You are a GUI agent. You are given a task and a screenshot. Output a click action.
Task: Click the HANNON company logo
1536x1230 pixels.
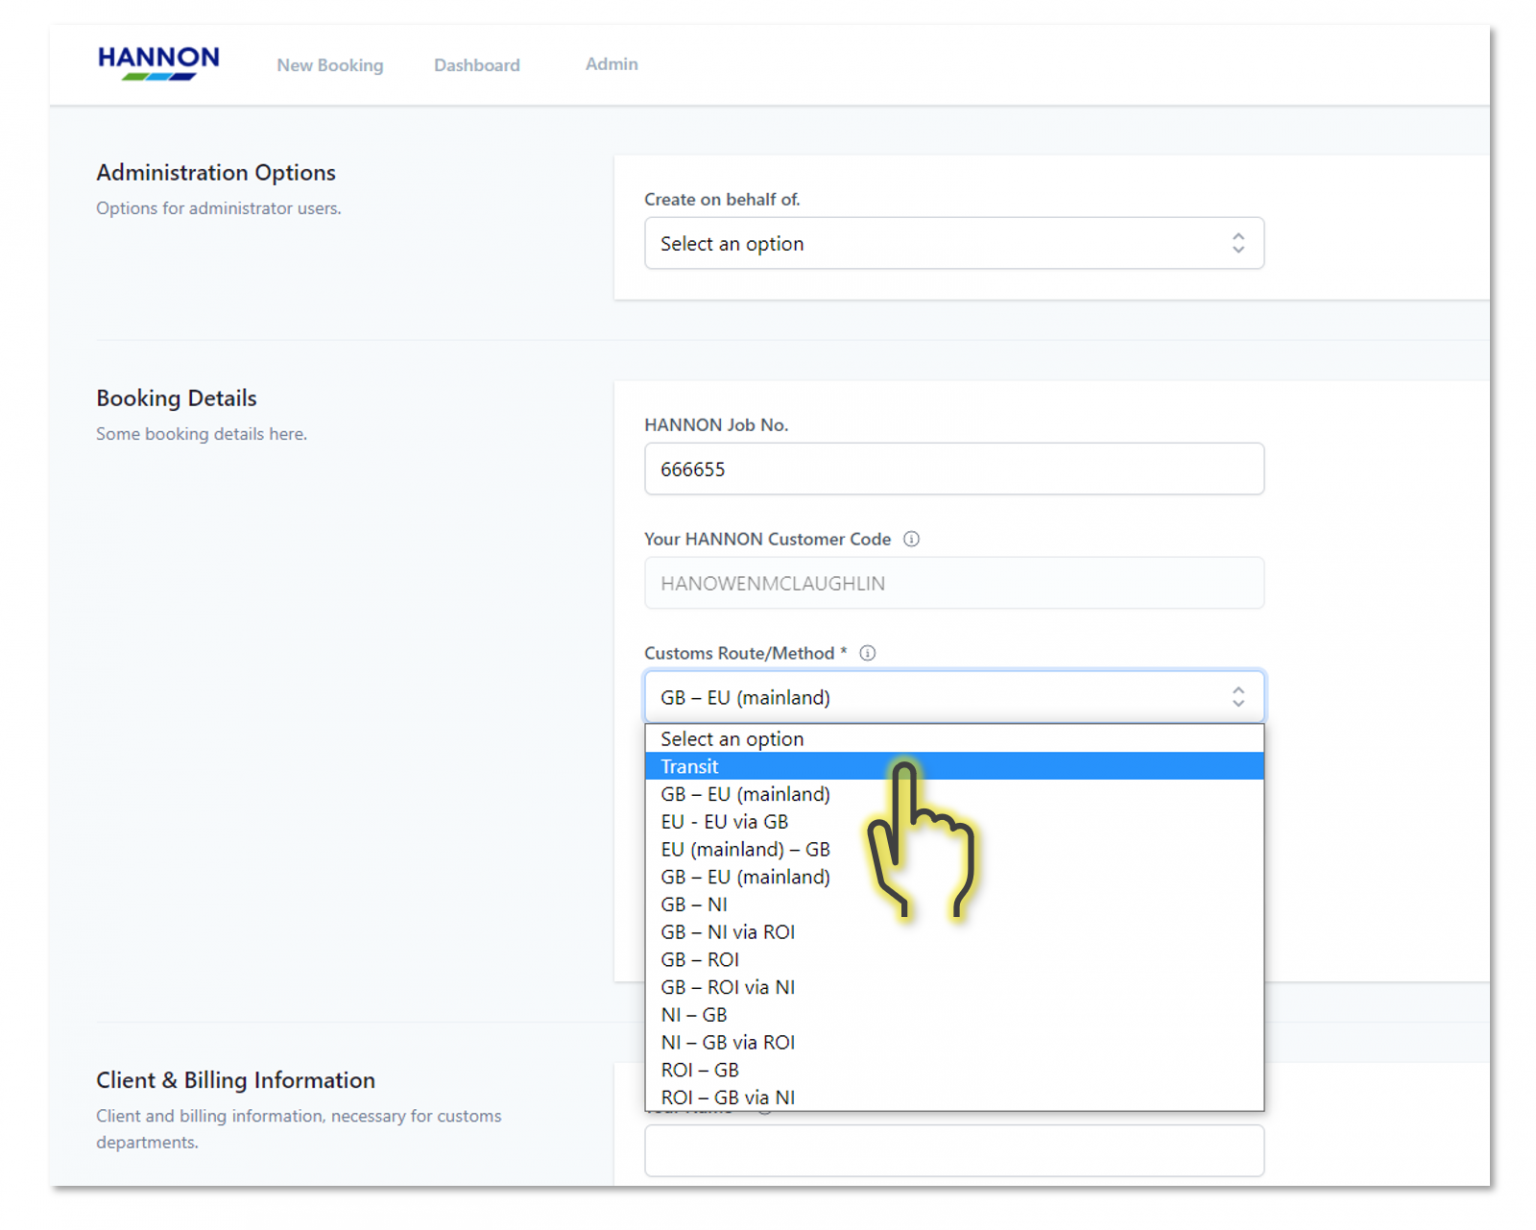158,63
